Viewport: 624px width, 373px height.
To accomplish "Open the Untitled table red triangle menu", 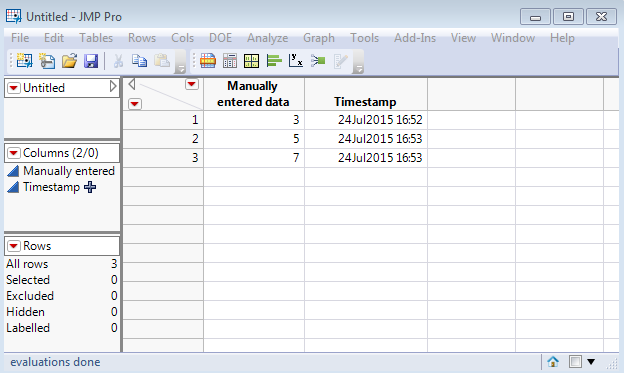I will point(14,88).
